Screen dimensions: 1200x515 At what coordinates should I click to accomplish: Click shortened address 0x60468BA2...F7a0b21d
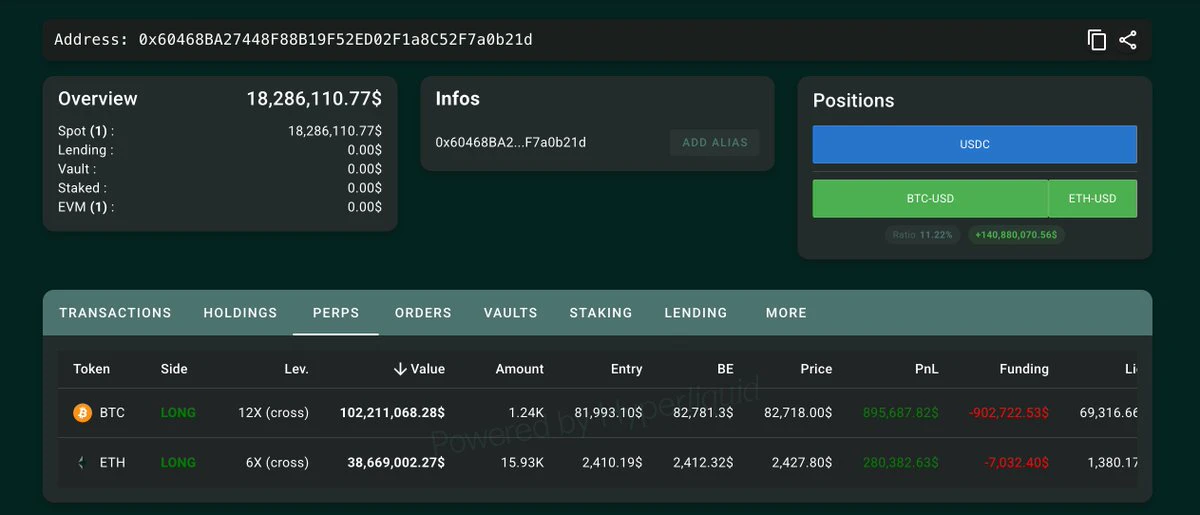[511, 142]
